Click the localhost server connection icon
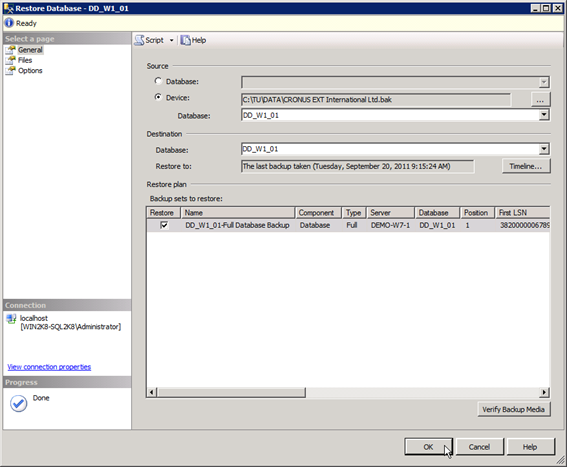567x467 pixels. pos(12,319)
